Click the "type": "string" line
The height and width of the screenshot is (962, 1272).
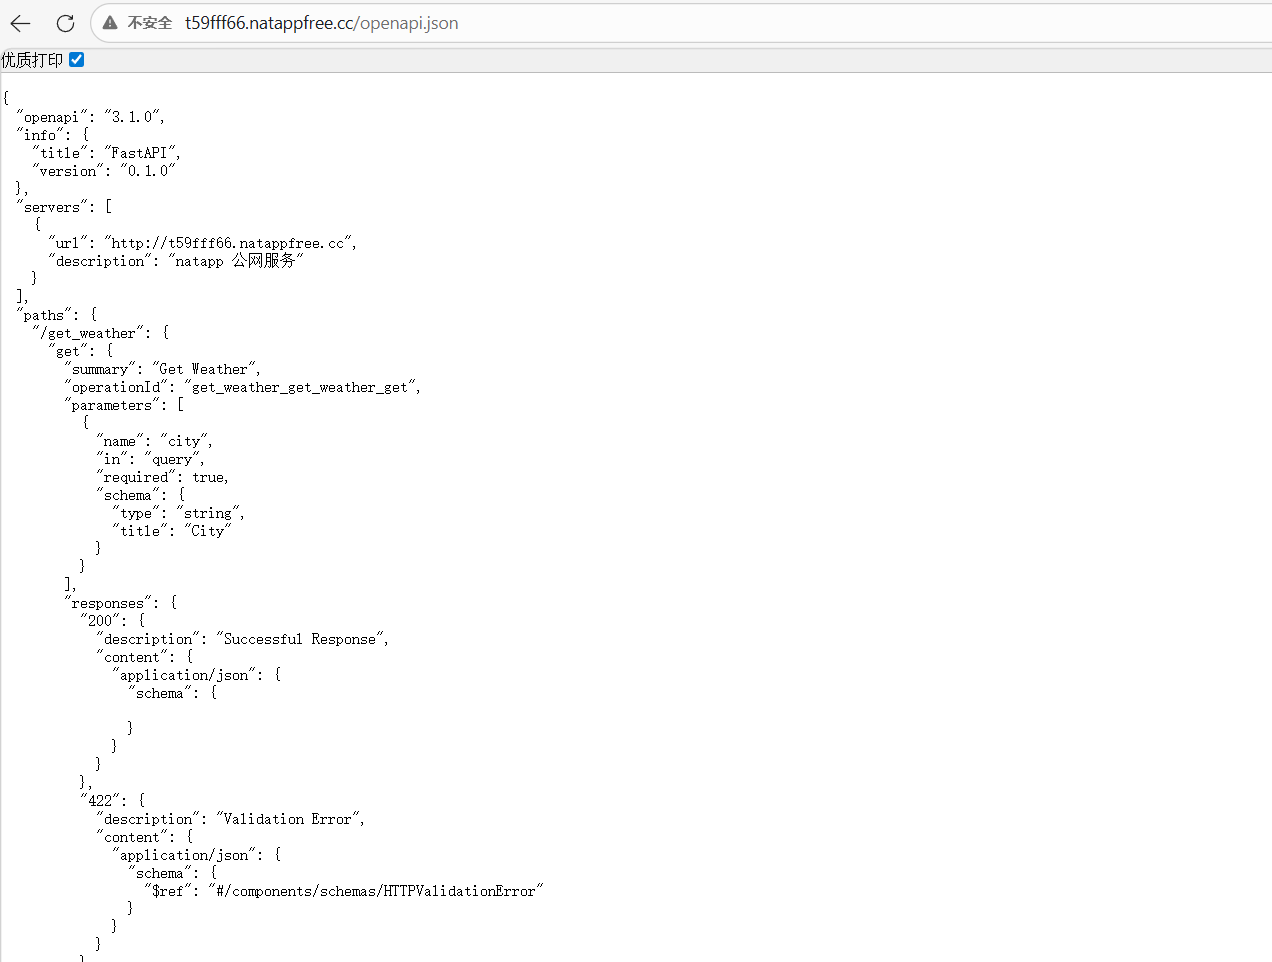(179, 513)
